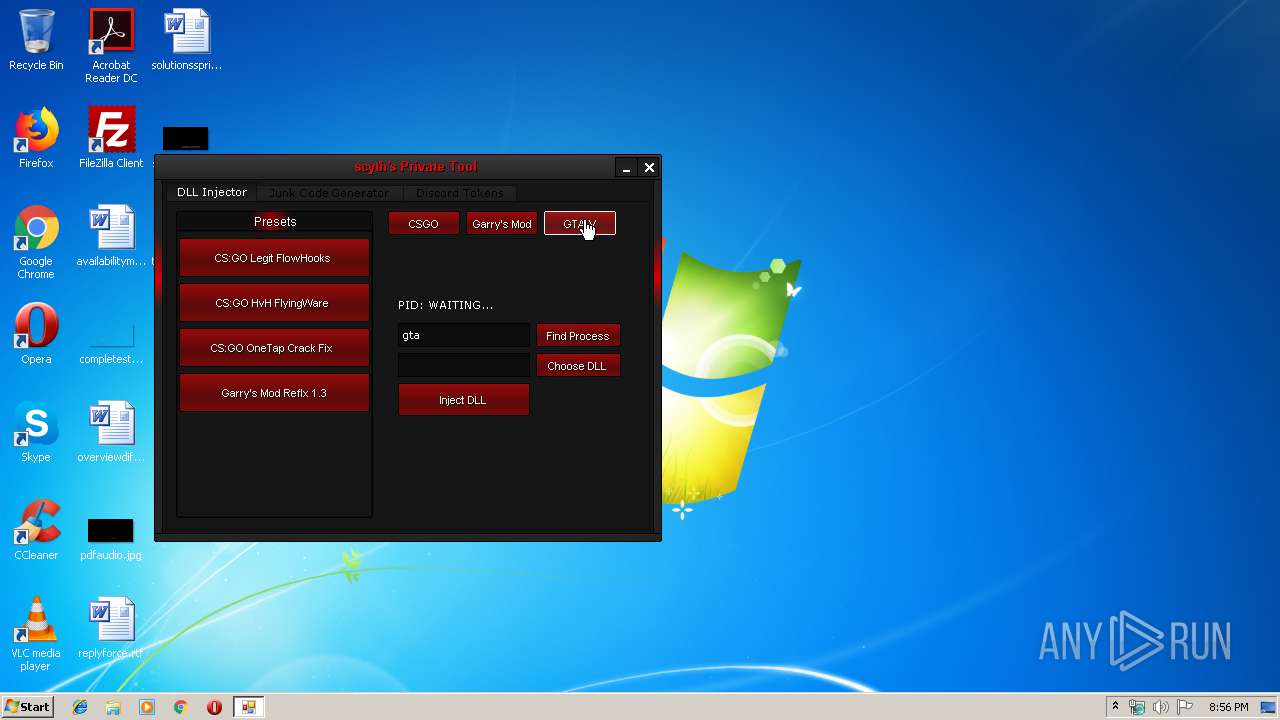Minimize the scyth's Private Tool window
The height and width of the screenshot is (720, 1280).
click(x=626, y=168)
